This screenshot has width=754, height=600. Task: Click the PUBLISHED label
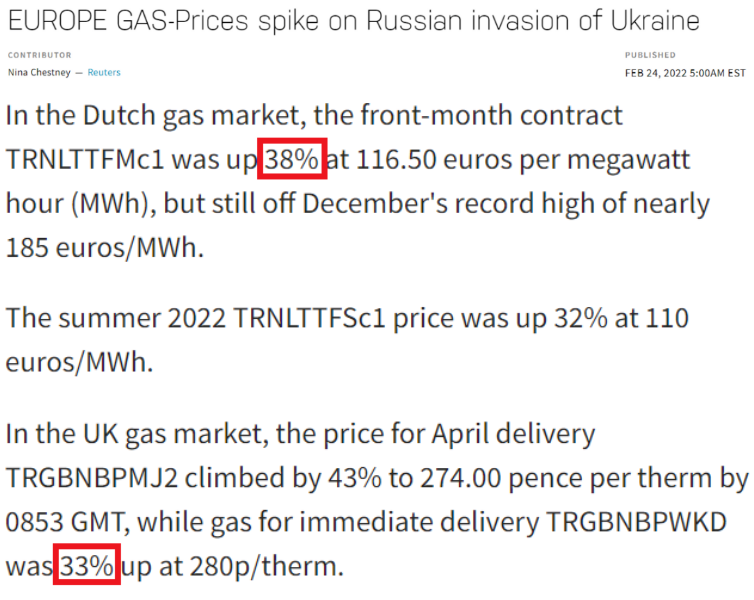tap(650, 55)
